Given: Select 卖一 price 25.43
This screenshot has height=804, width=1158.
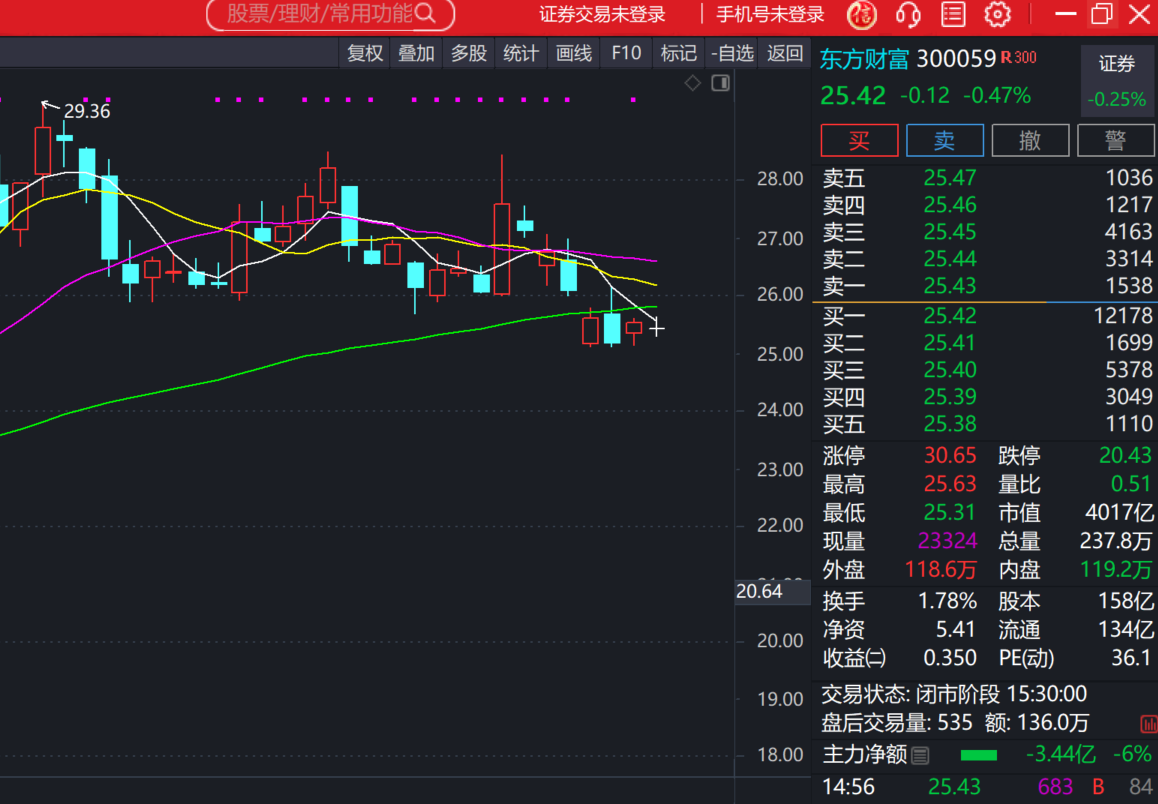Looking at the screenshot, I should pyautogui.click(x=950, y=286).
